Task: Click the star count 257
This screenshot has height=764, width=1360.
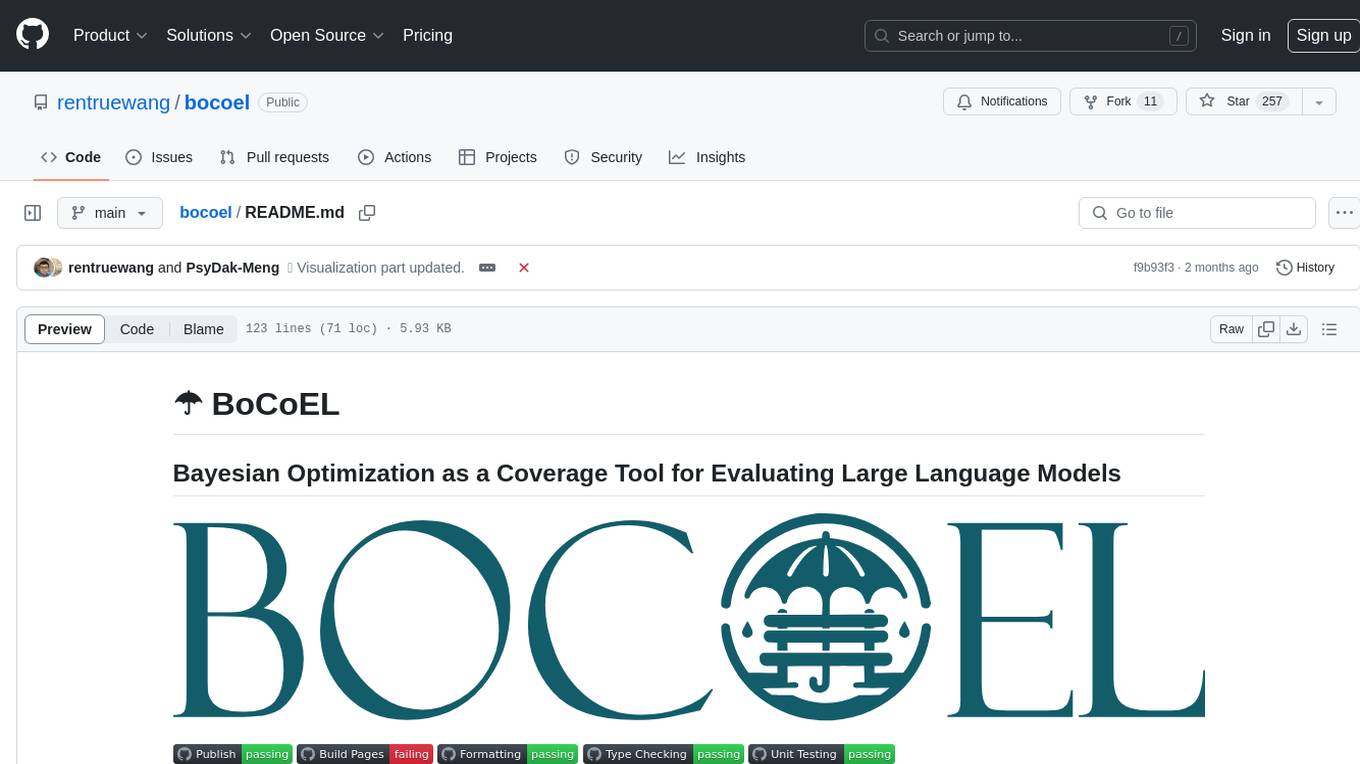Action: tap(1272, 101)
